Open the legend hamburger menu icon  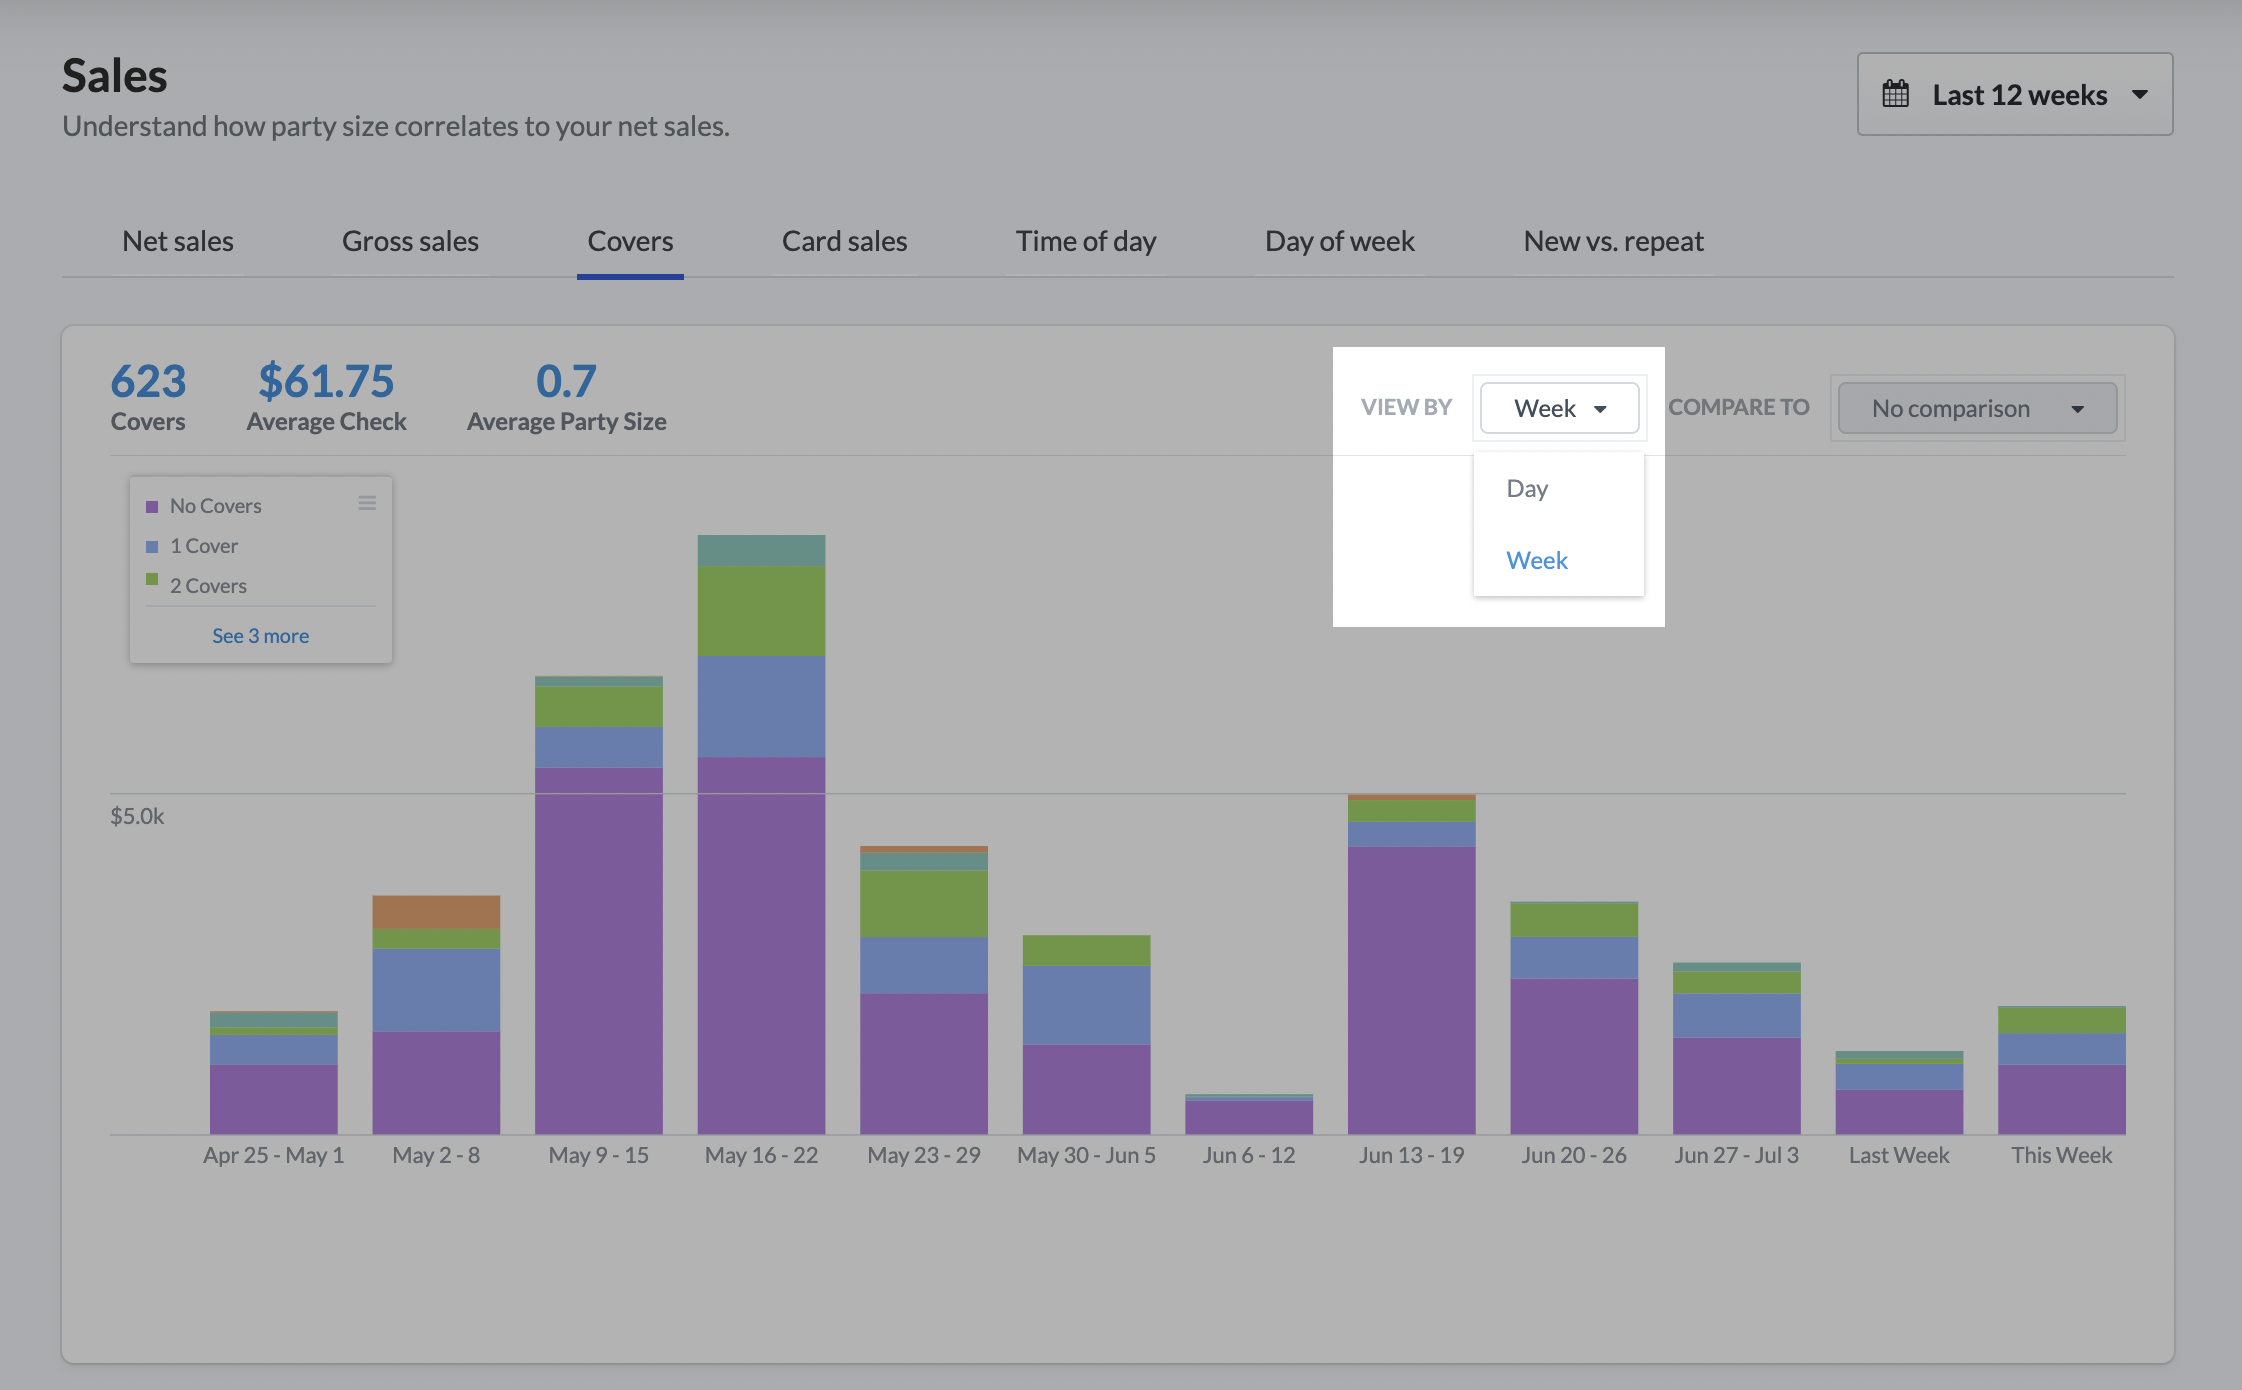tap(367, 503)
